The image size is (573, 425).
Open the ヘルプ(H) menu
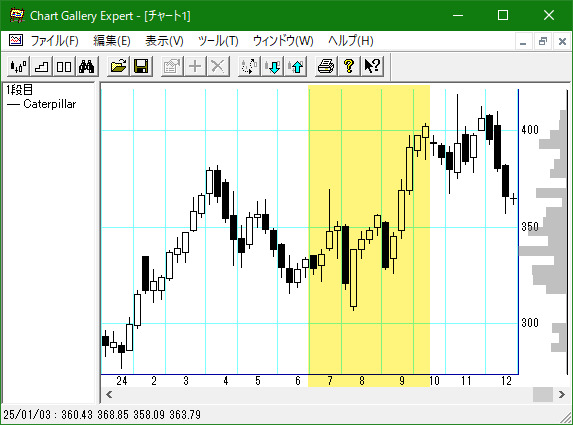click(350, 41)
